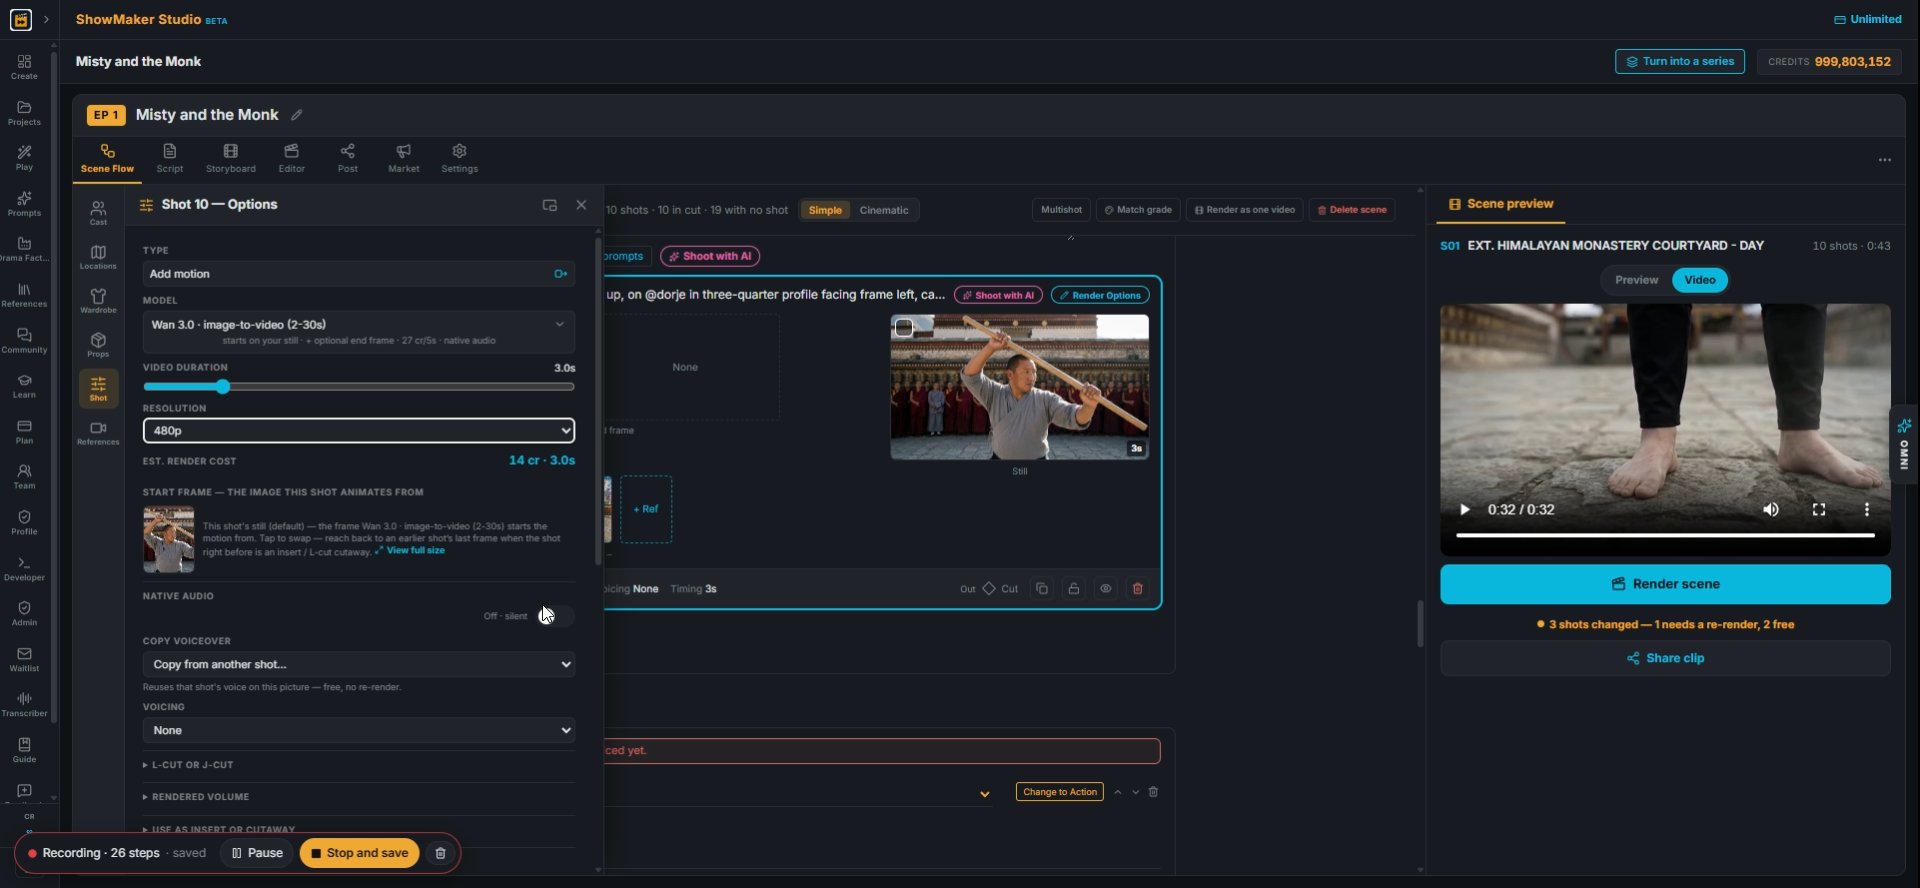Click the scene preview video progress bar

point(1665,536)
